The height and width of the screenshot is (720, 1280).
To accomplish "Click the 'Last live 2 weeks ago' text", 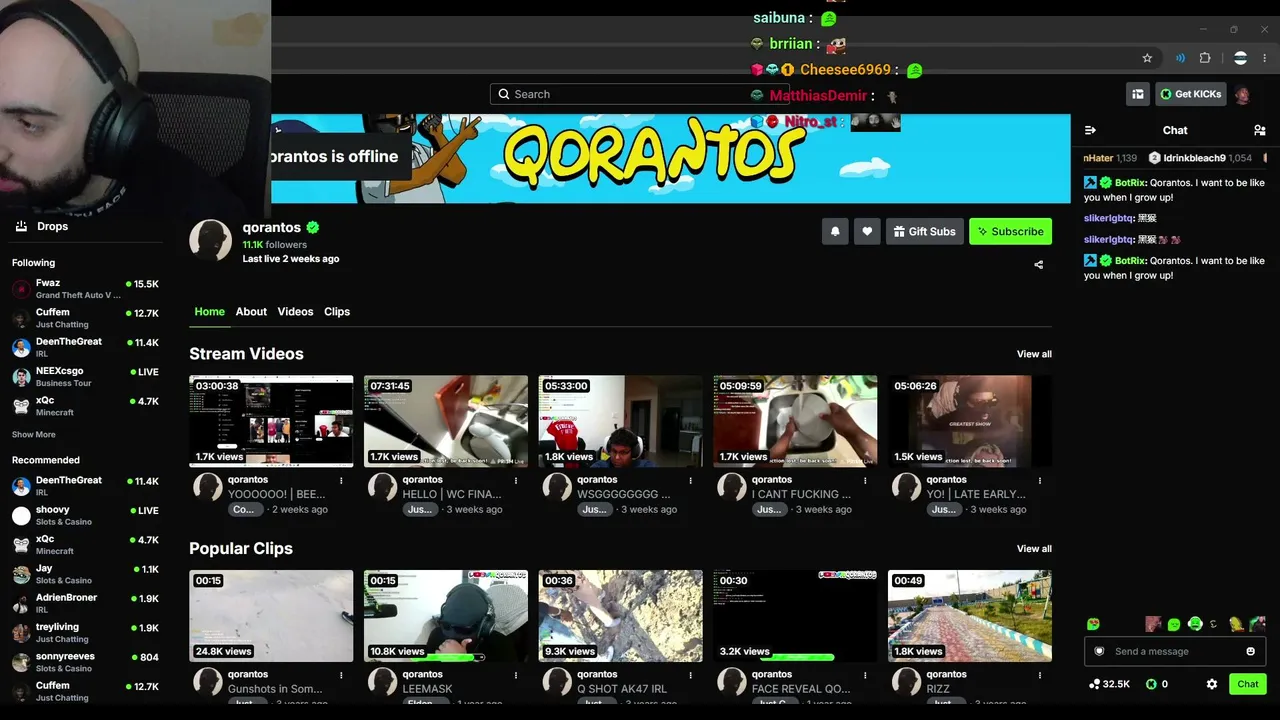I will click(291, 259).
